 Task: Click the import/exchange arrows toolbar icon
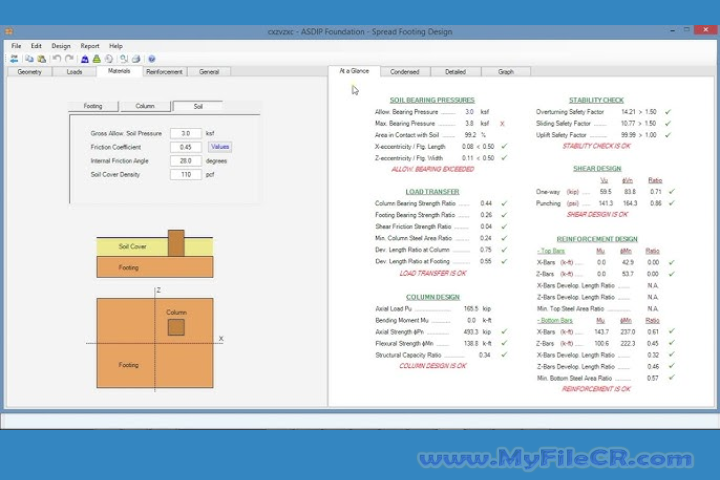14,59
